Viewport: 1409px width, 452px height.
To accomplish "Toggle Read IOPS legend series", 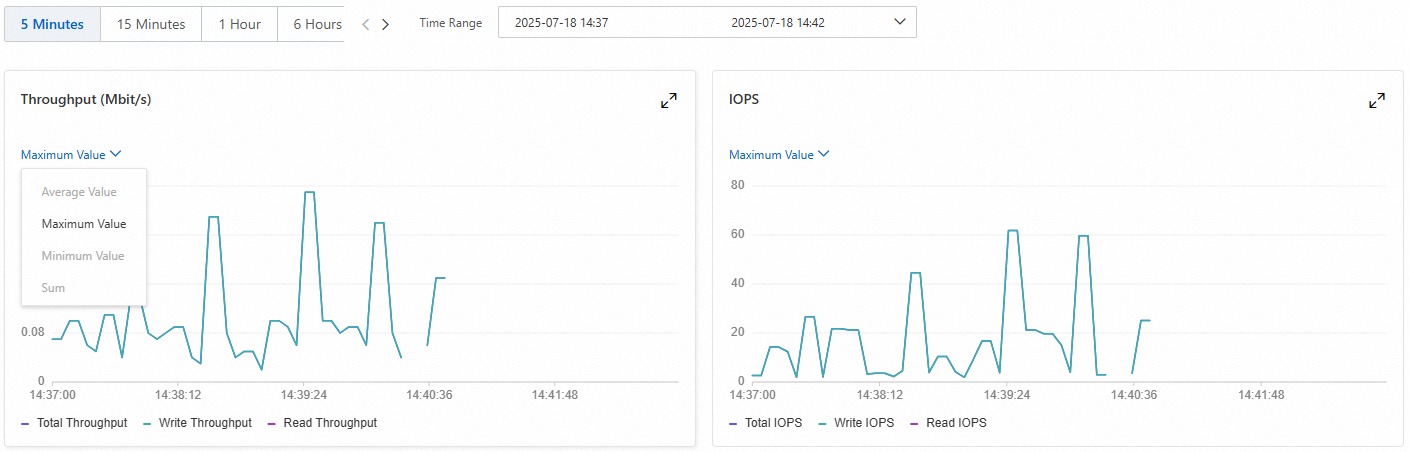I will [x=948, y=423].
